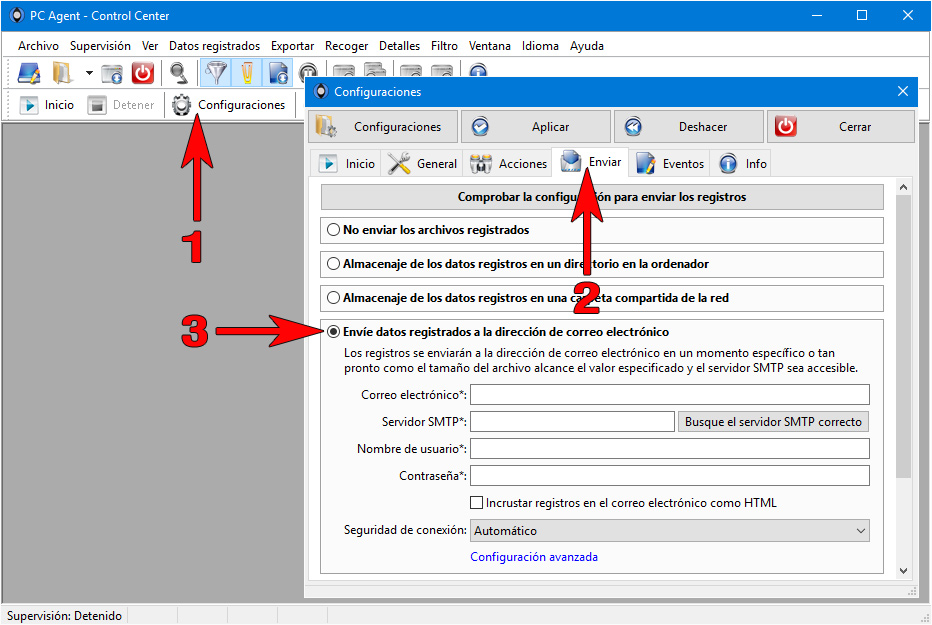Click 'Comprobar la configuración para enviar los registros'

tap(602, 197)
